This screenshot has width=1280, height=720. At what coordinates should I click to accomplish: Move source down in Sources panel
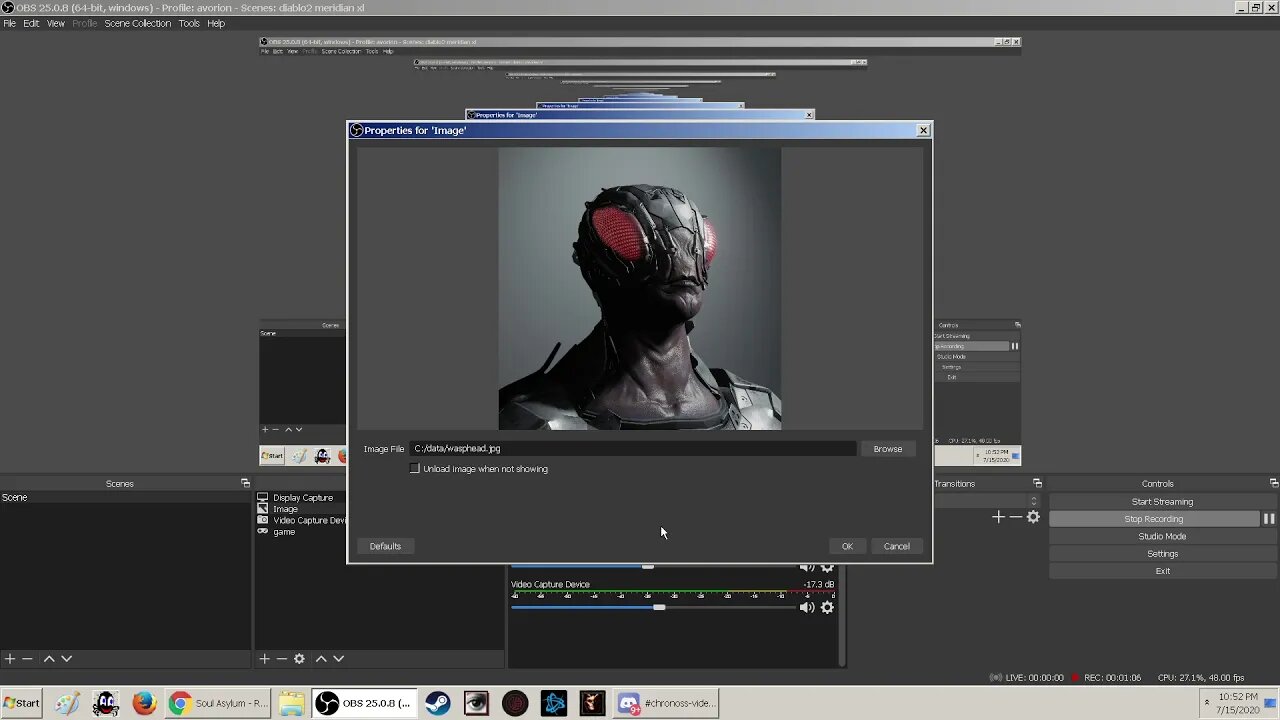[x=339, y=659]
